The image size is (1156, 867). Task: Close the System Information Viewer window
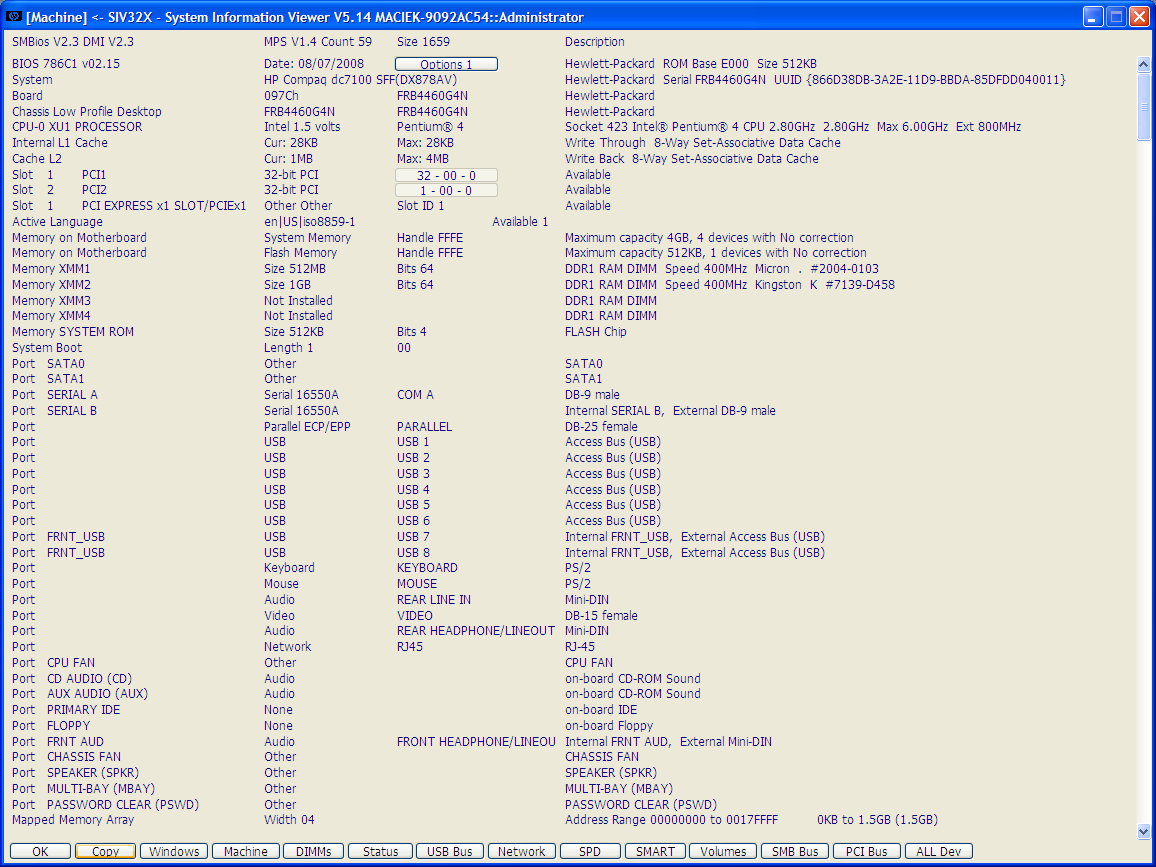[1140, 16]
